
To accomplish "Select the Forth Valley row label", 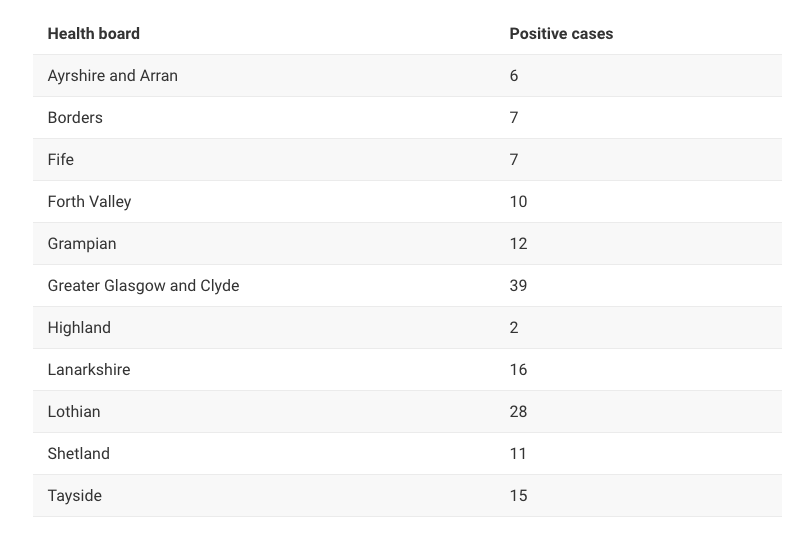I will pos(89,202).
